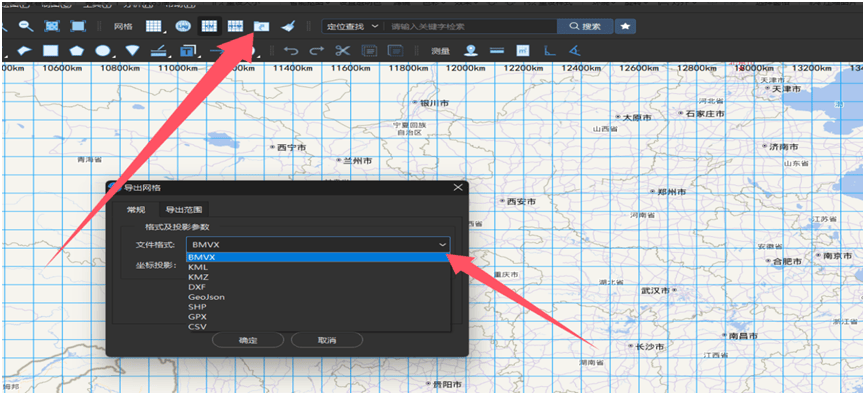Select the inverted triangle shape tool
The height and width of the screenshot is (395, 865).
pos(132,51)
